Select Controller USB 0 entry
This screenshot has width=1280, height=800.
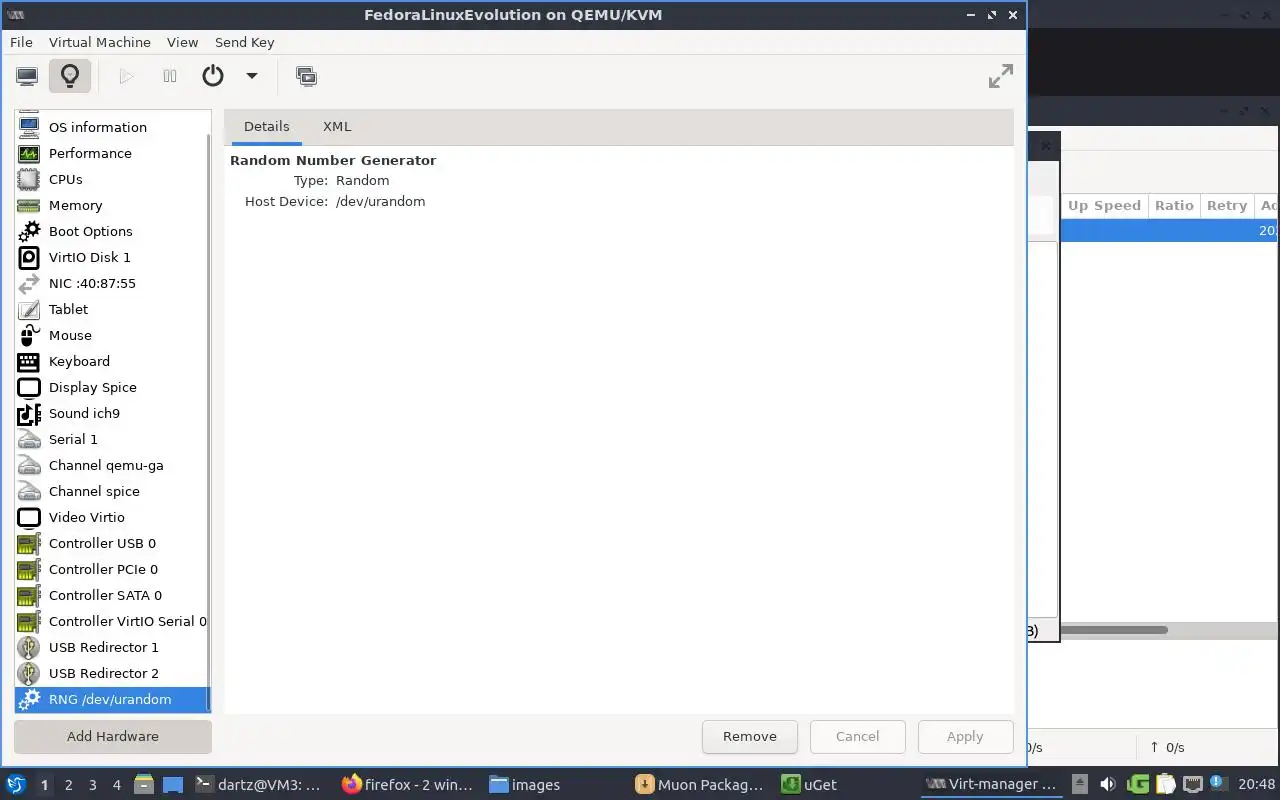(112, 543)
